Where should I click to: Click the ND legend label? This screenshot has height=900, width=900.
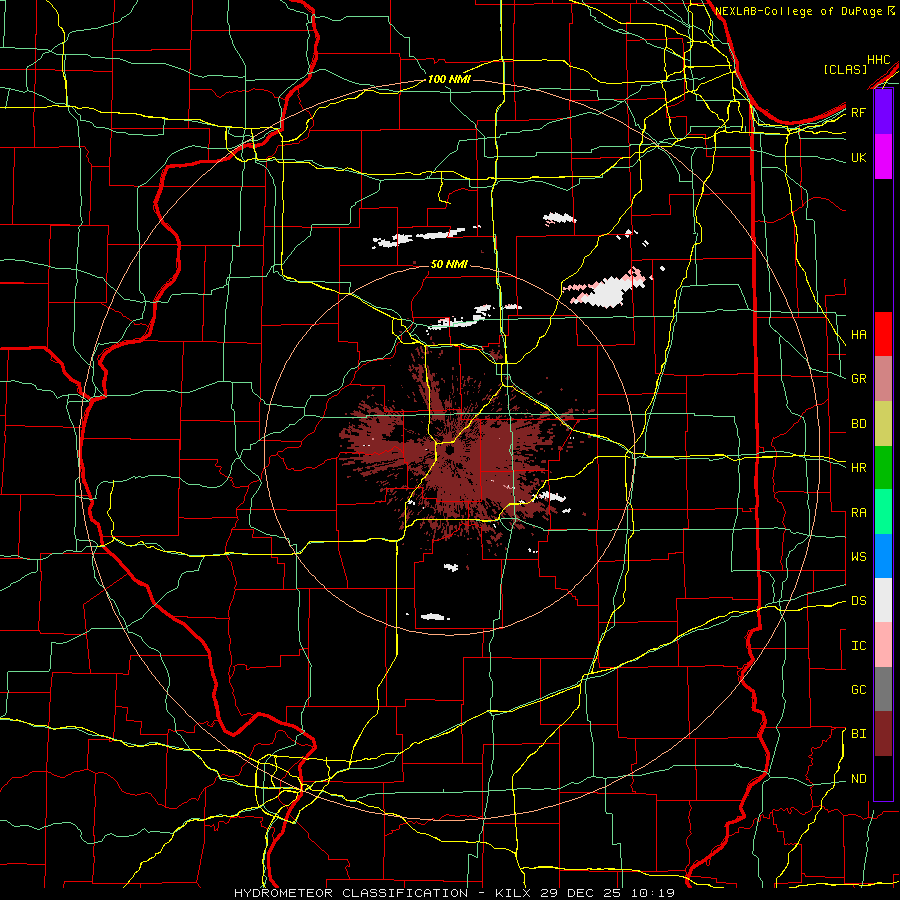click(x=859, y=778)
